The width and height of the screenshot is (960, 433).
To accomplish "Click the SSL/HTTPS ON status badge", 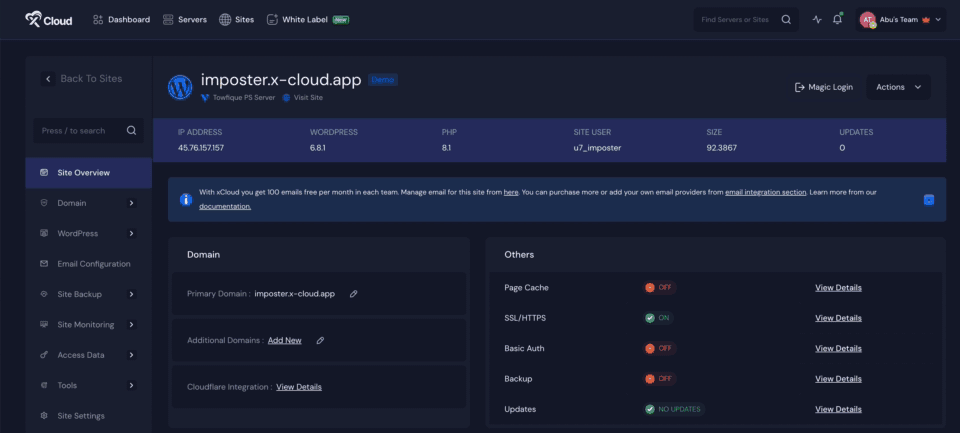I will 659,318.
